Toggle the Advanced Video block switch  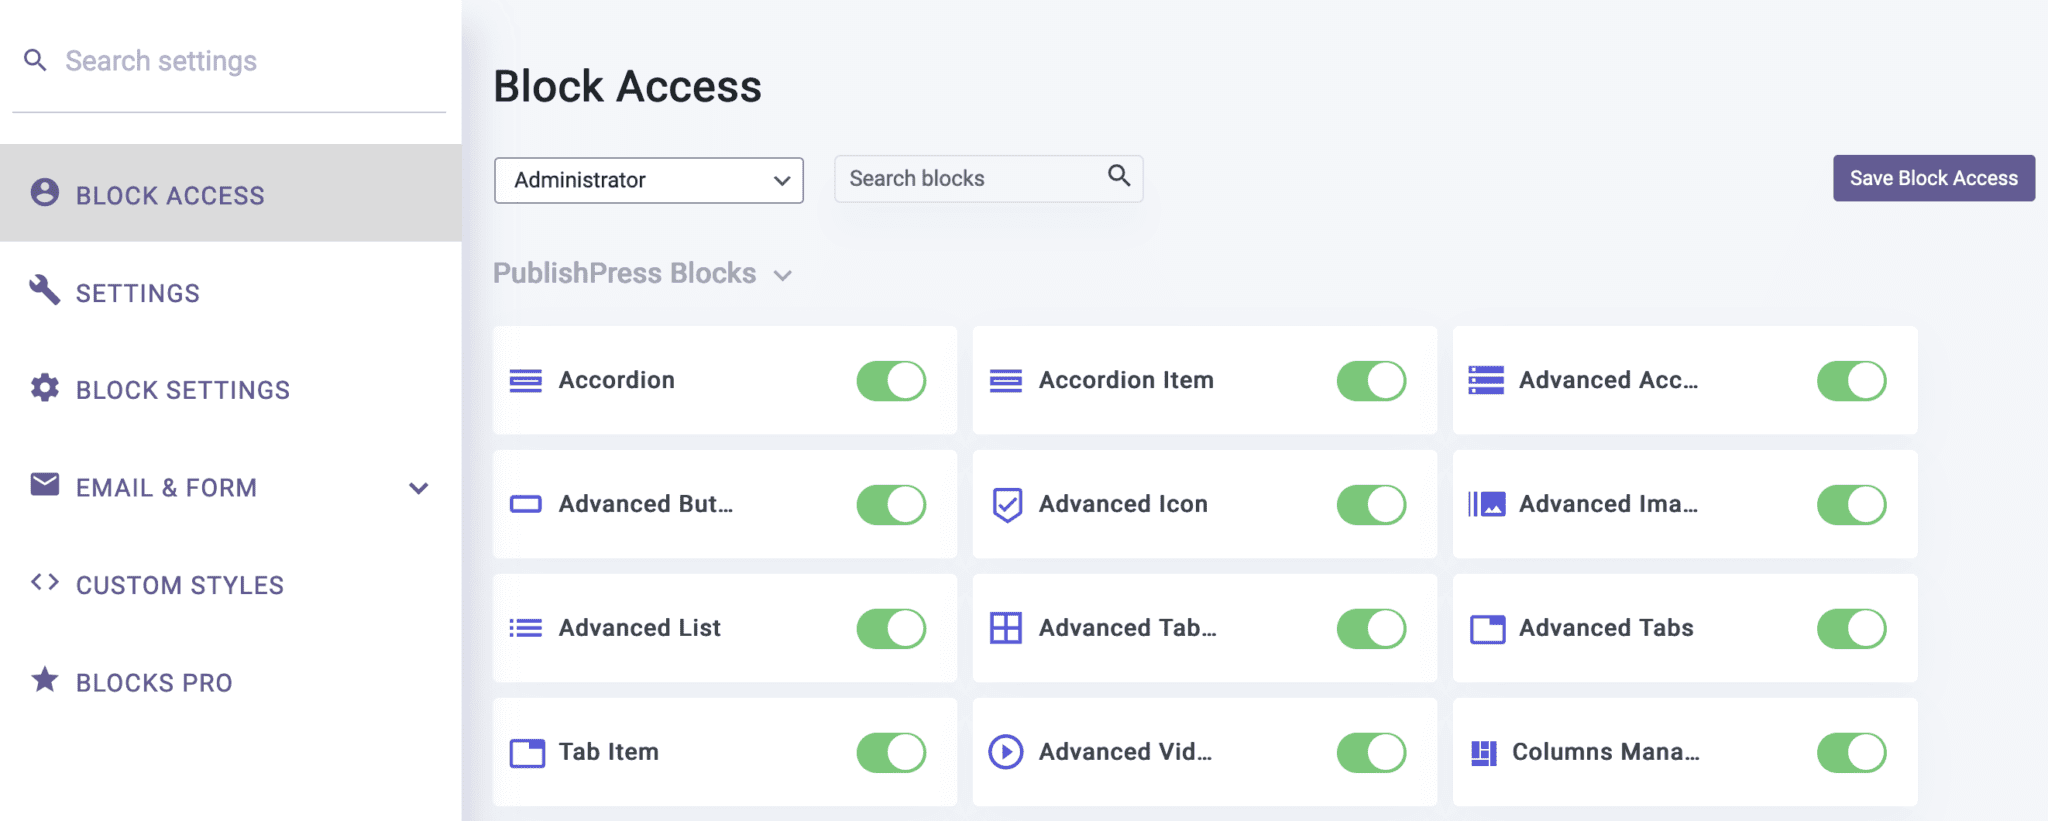pyautogui.click(x=1371, y=753)
